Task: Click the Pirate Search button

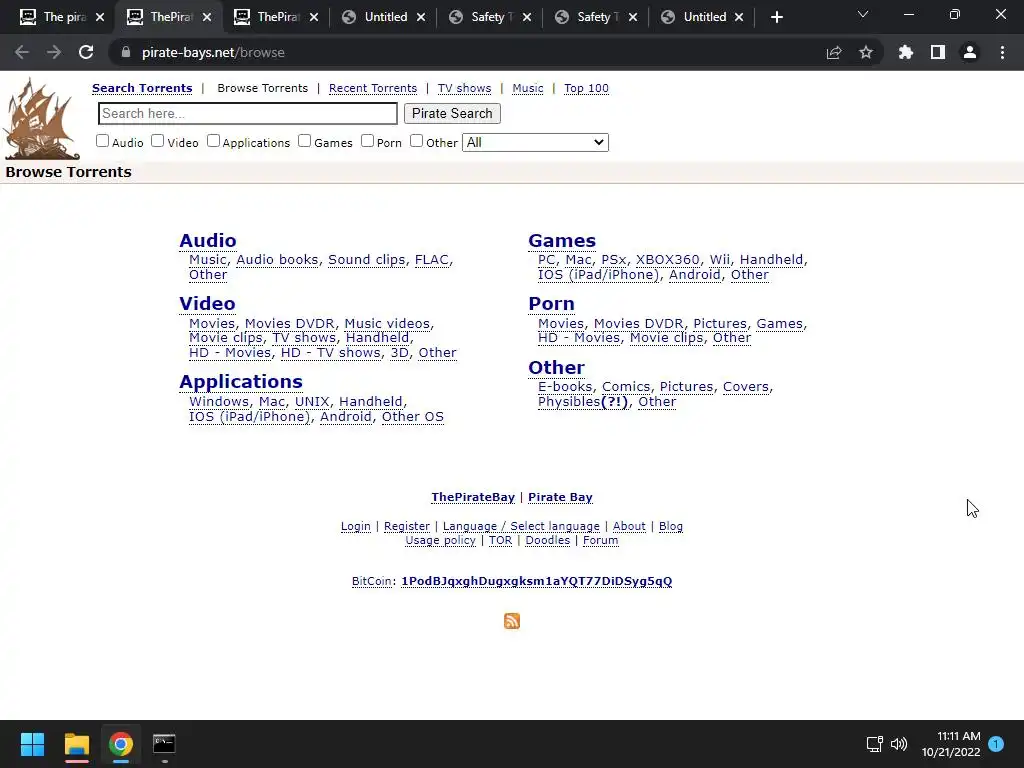Action: [452, 114]
